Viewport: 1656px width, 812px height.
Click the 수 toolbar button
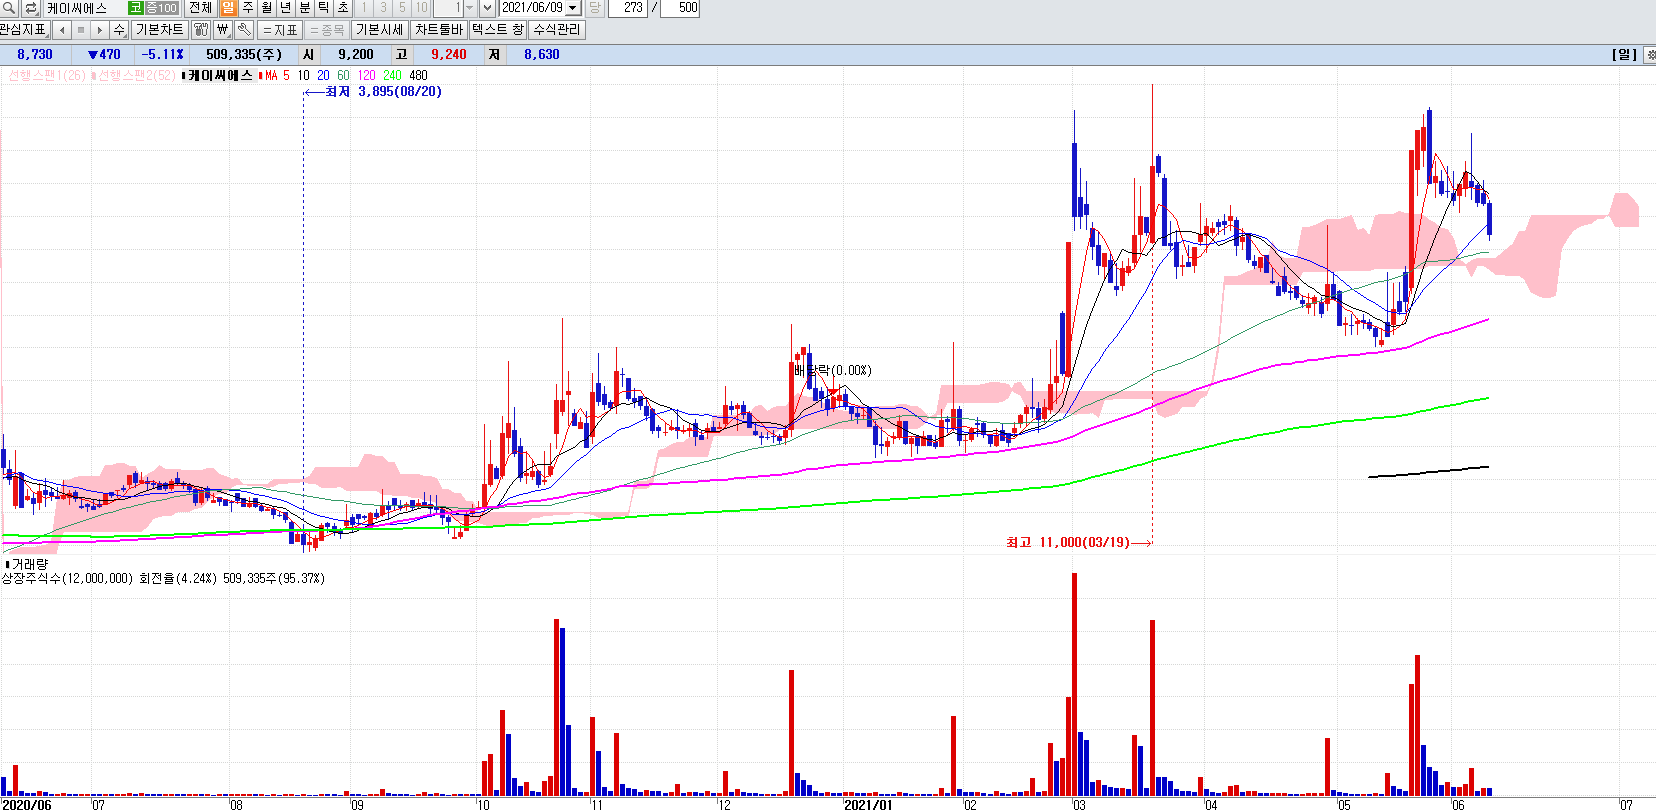click(120, 30)
